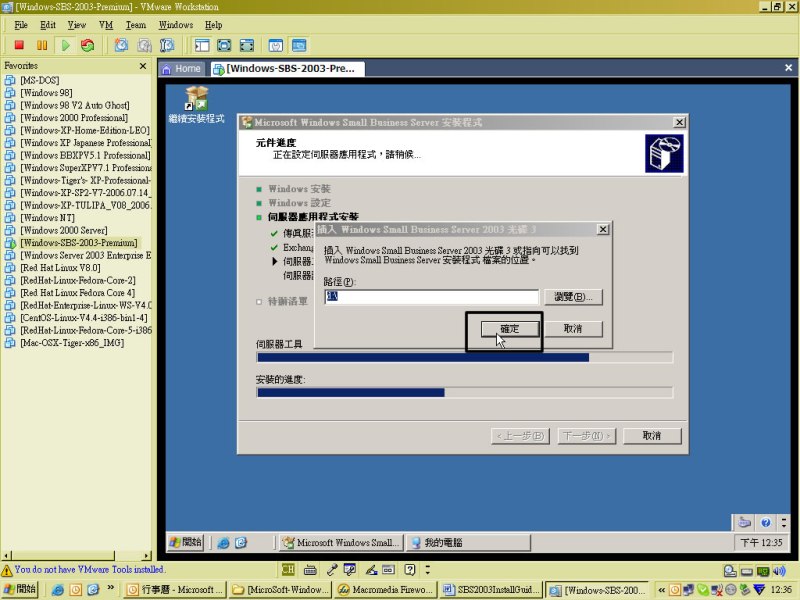Select [CentOS-Linux-V4.4-i386-bin1-4] in Favorites
The height and width of the screenshot is (600, 800).
84,318
